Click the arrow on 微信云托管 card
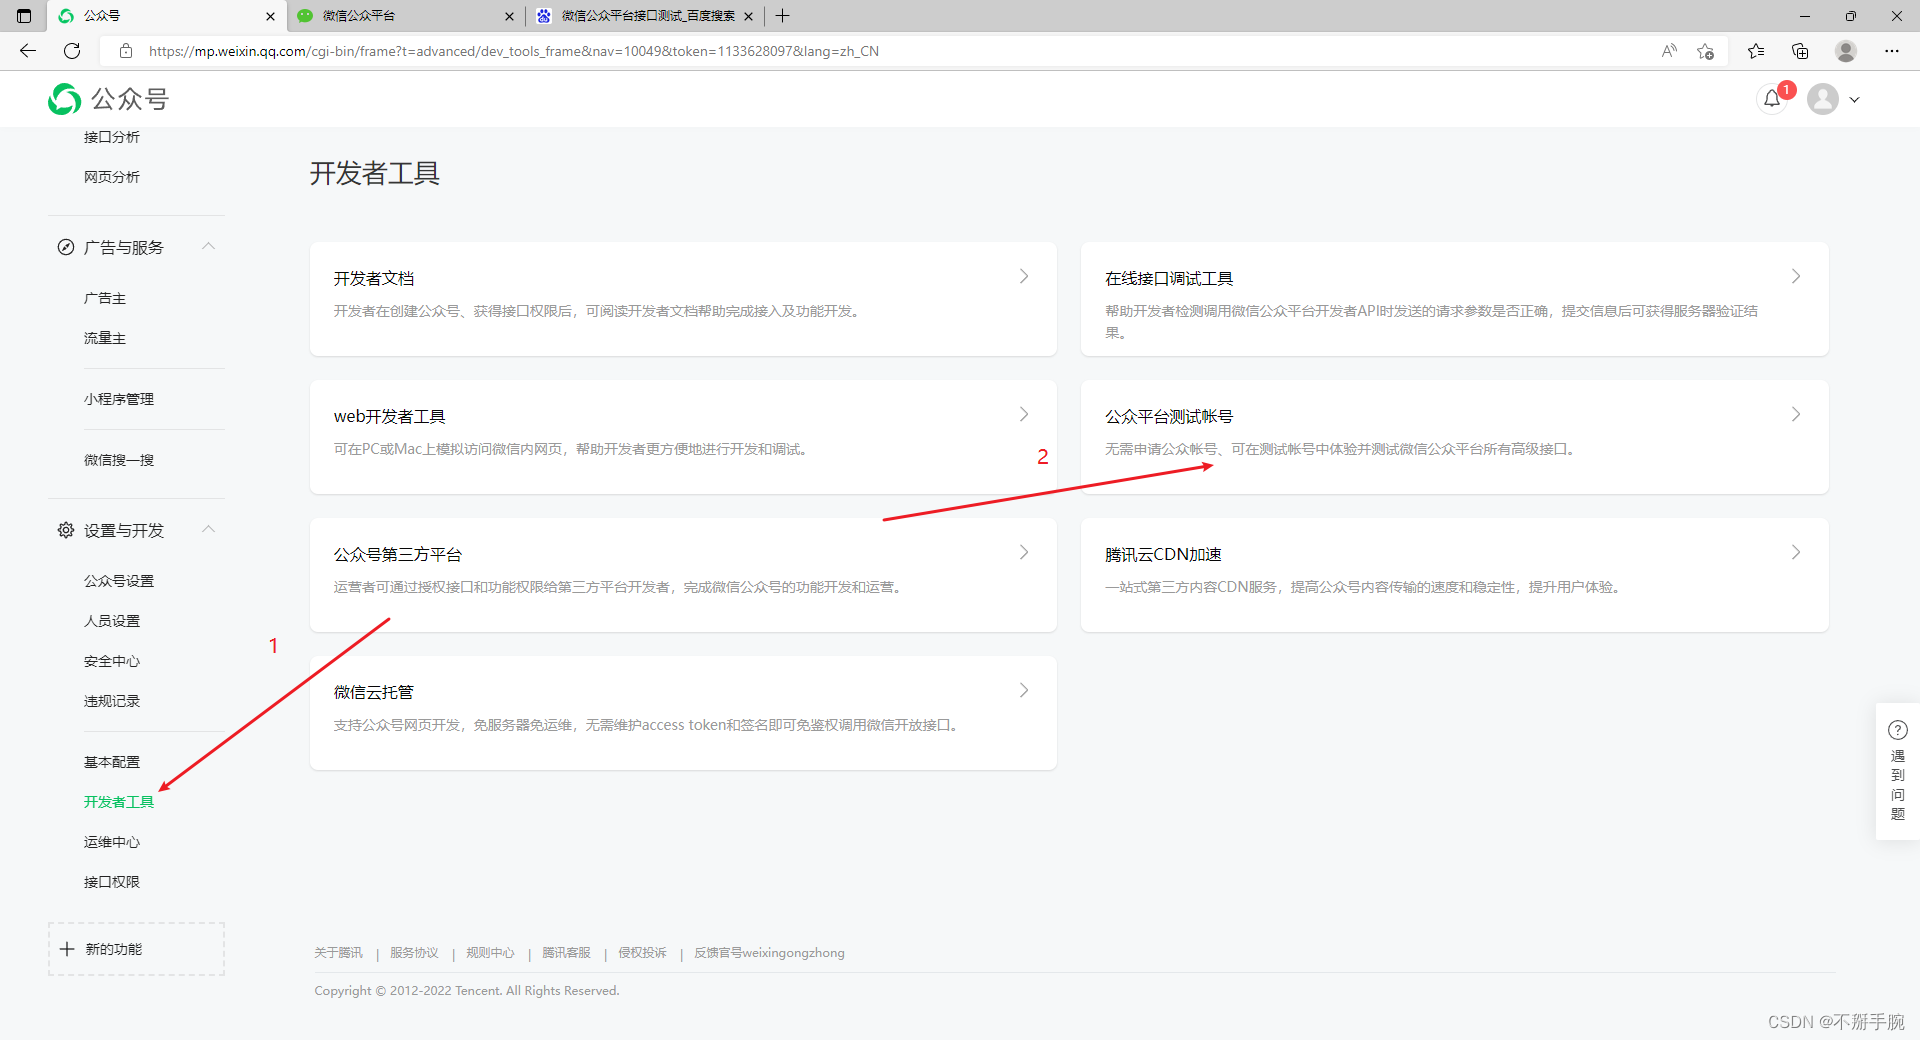The width and height of the screenshot is (1920, 1040). pos(1024,691)
